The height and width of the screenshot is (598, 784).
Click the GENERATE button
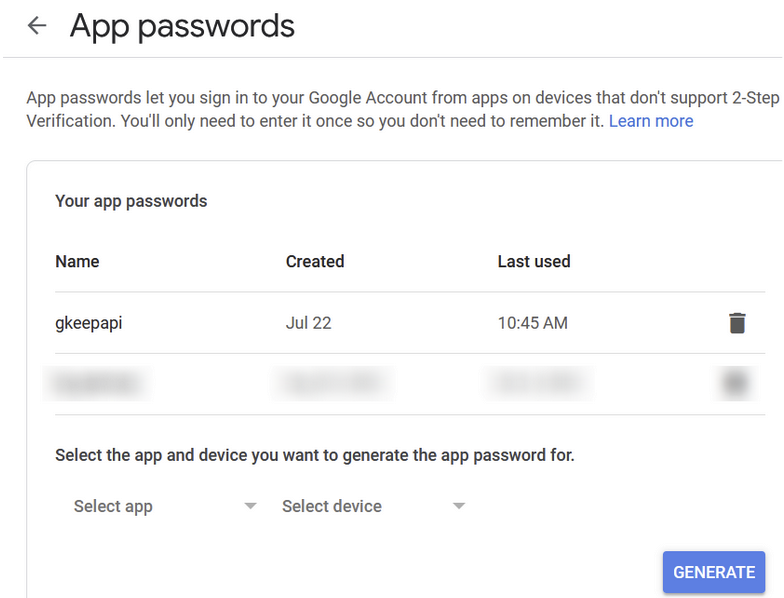pos(714,572)
